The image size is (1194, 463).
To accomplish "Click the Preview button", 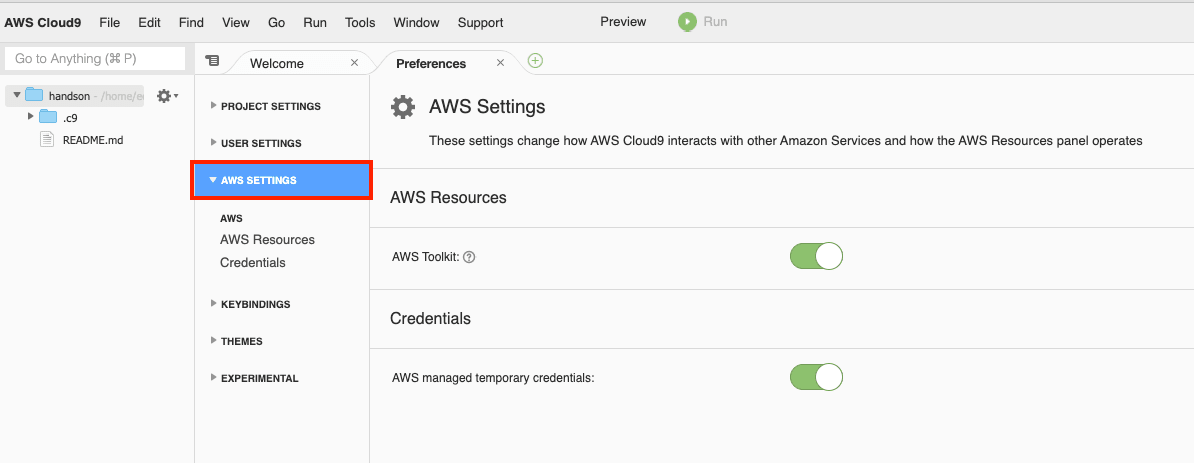I will click(623, 21).
